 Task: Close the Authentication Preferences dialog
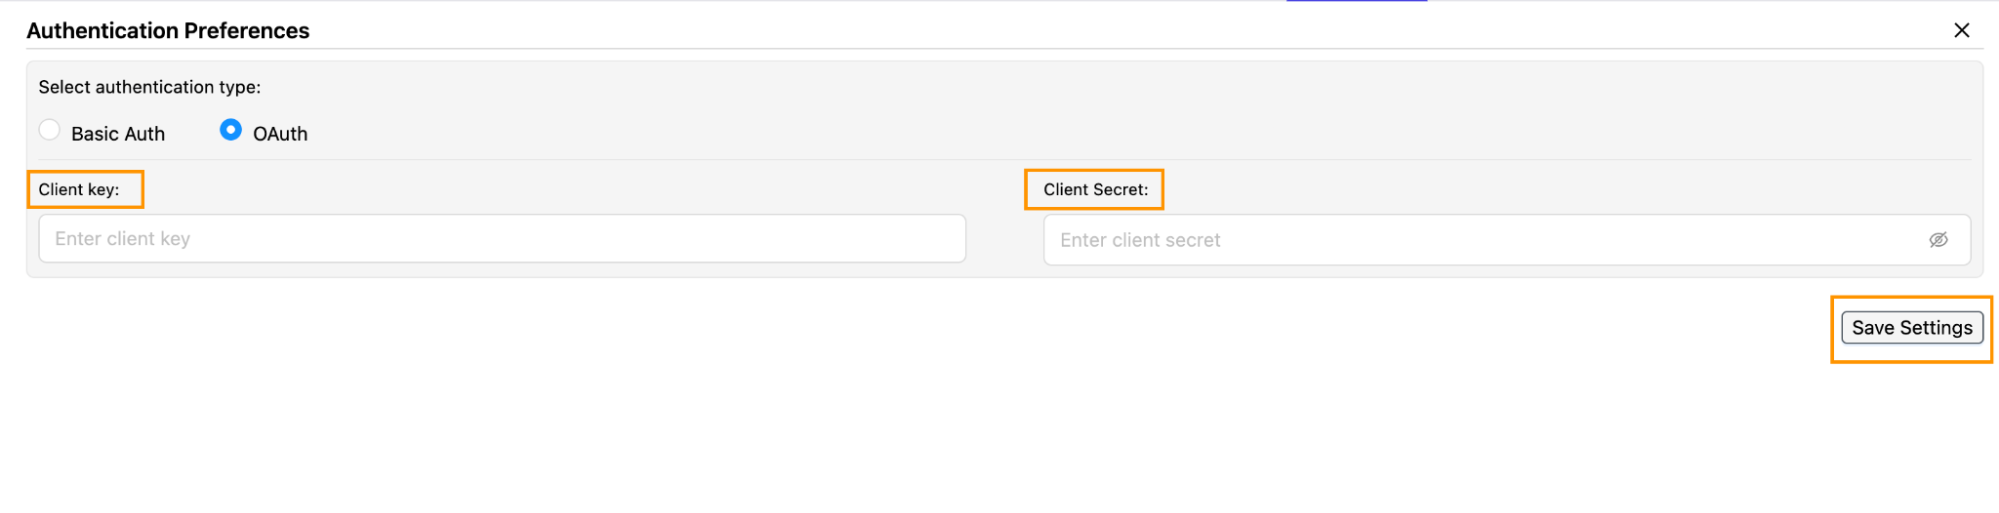1961,30
